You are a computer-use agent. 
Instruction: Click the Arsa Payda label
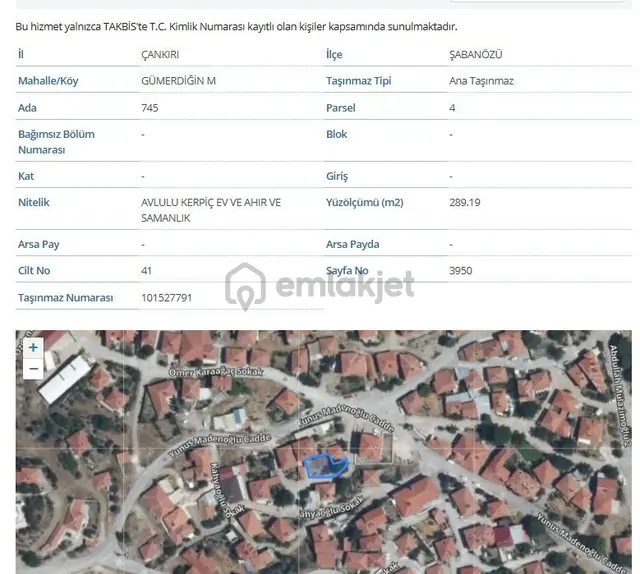click(352, 244)
